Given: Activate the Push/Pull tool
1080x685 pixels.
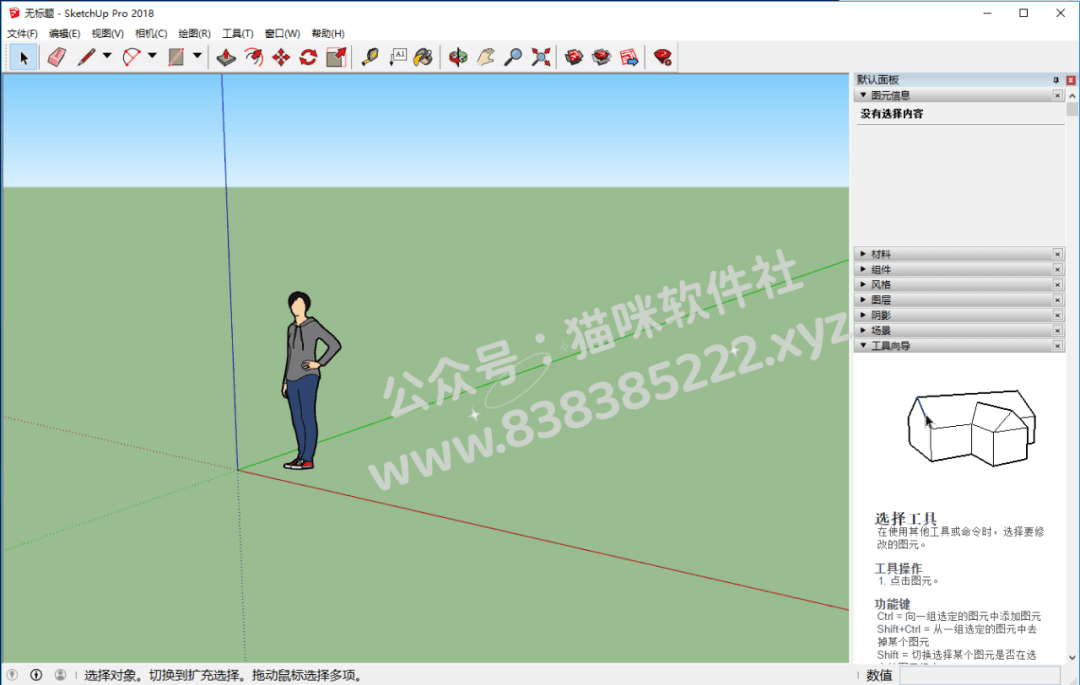Looking at the screenshot, I should (x=226, y=57).
